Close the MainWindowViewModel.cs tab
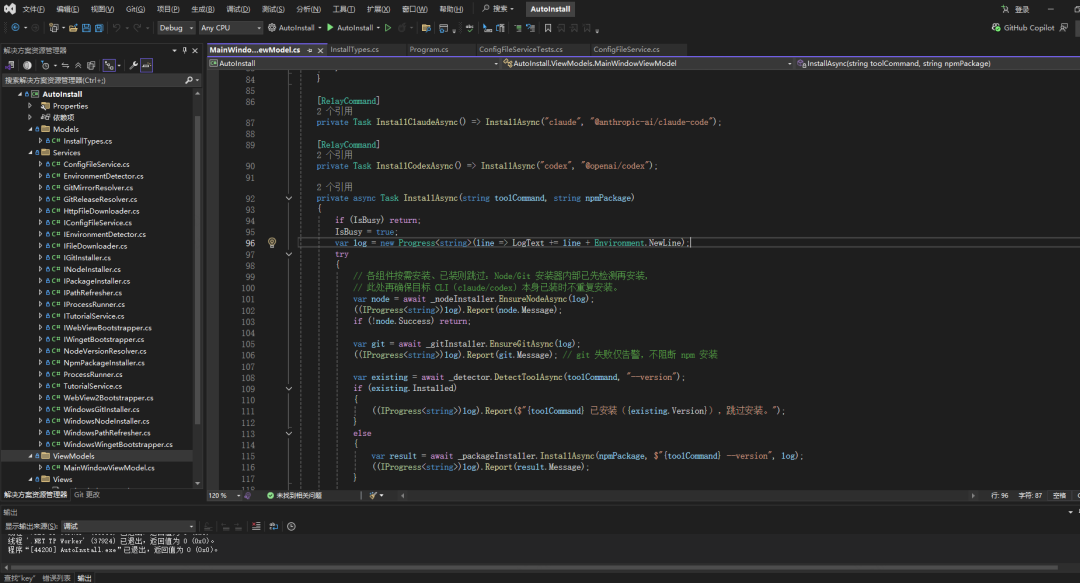This screenshot has height=583, width=1080. [x=320, y=50]
